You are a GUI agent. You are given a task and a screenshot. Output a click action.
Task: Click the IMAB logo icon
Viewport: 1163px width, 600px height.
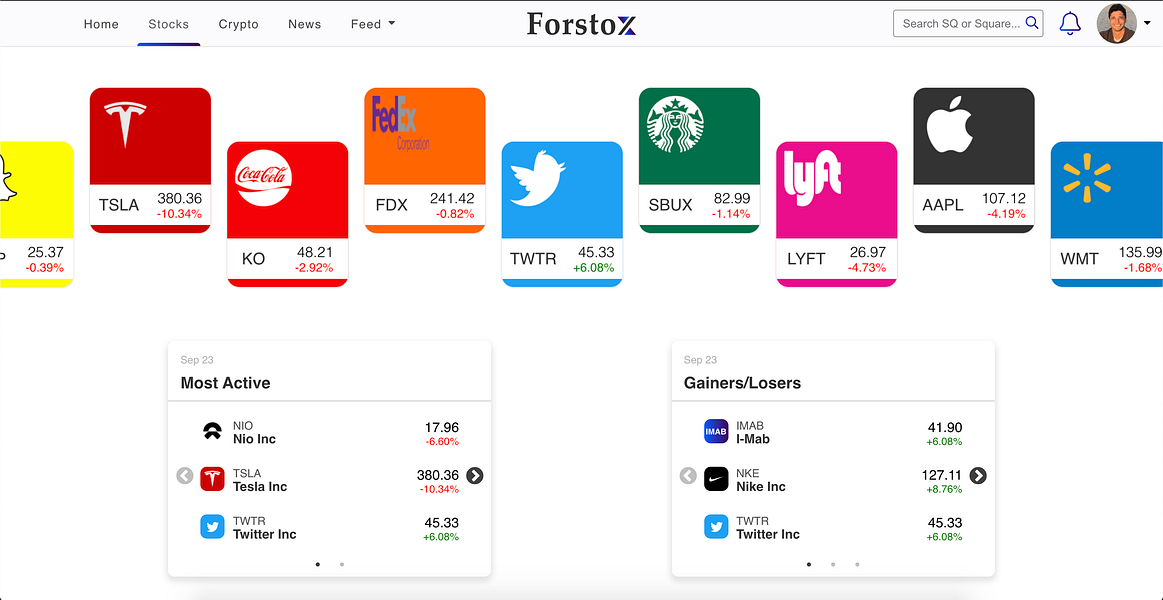(716, 432)
